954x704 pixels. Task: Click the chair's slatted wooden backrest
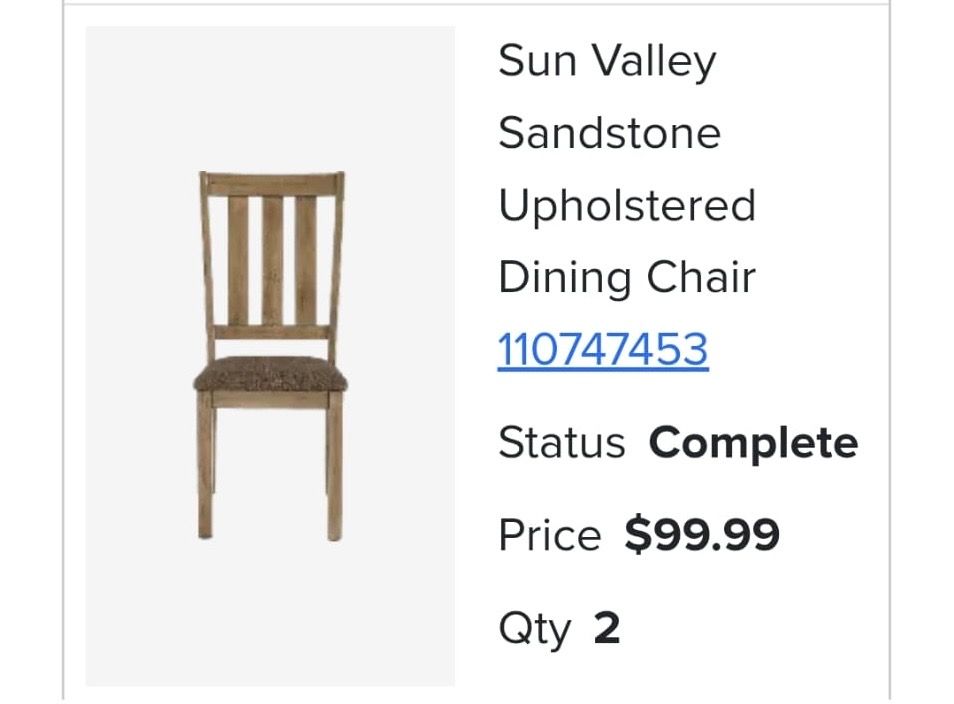click(x=271, y=256)
